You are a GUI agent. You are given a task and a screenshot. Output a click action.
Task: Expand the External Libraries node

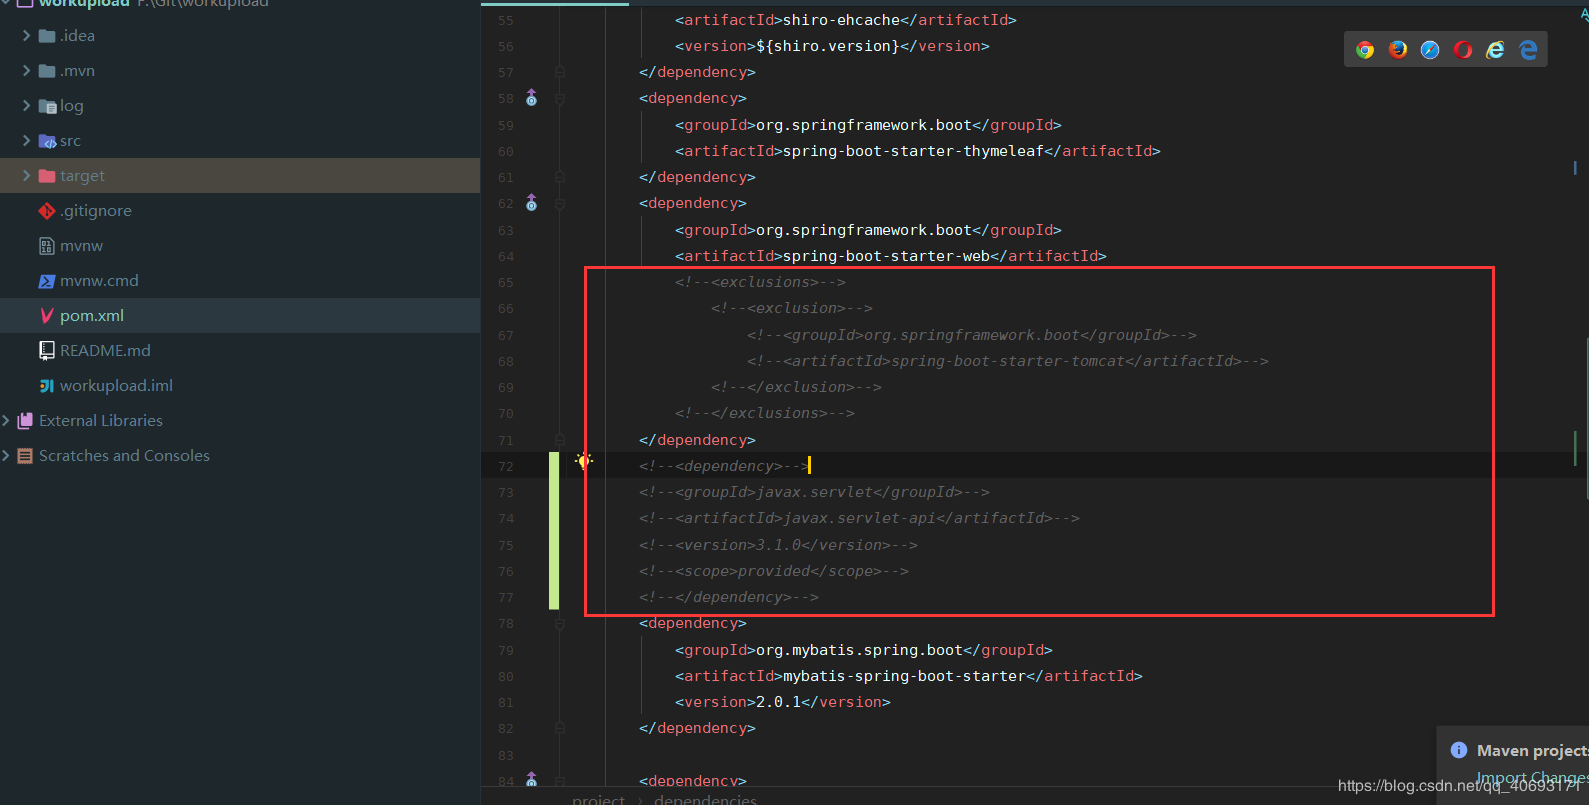(6, 421)
